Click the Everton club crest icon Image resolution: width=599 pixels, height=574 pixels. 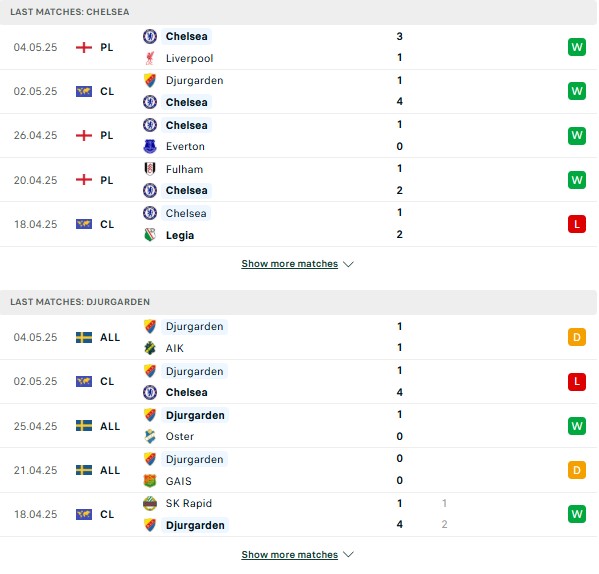coord(150,146)
